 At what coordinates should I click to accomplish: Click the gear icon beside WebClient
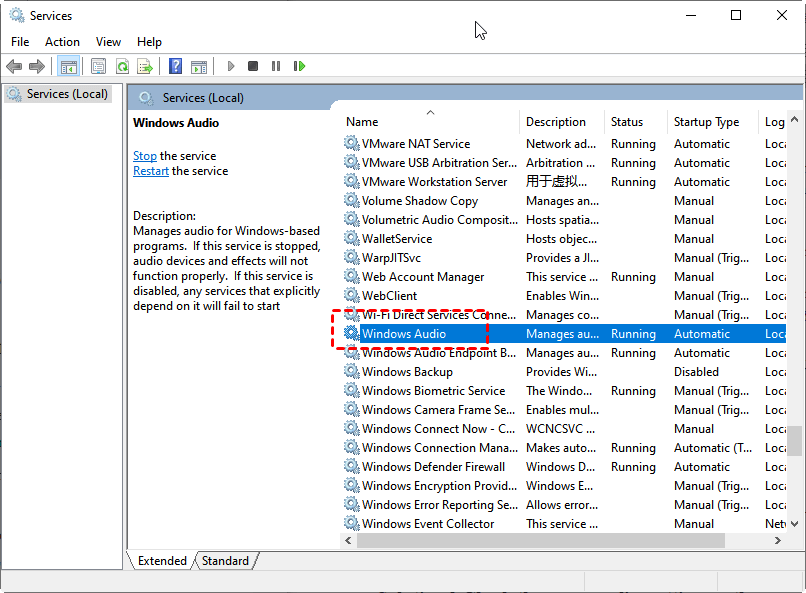(x=352, y=295)
